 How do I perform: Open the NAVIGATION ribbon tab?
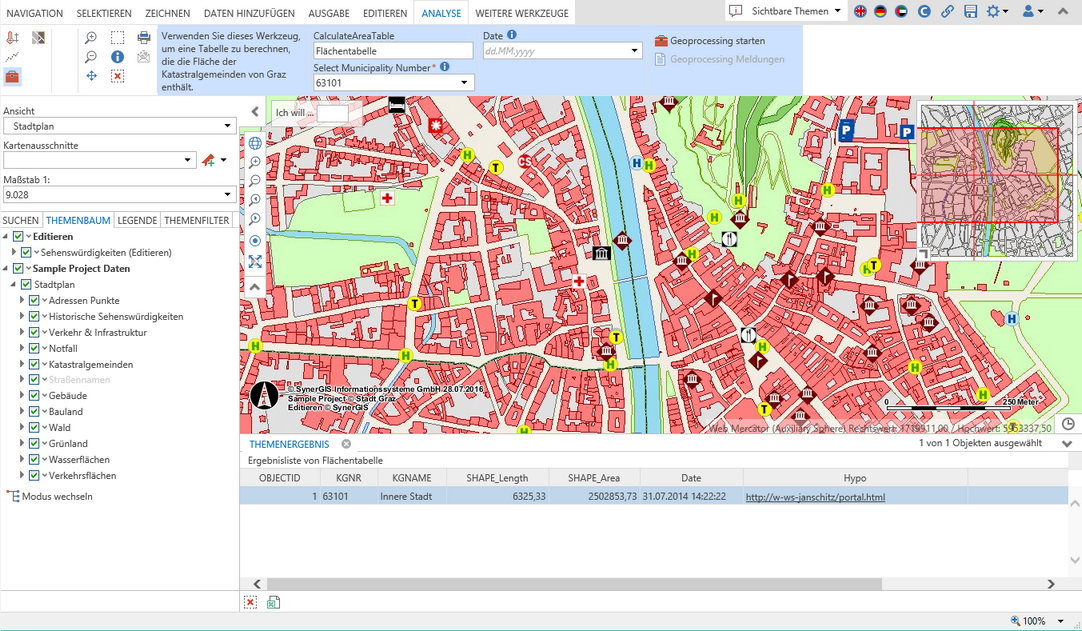[35, 13]
